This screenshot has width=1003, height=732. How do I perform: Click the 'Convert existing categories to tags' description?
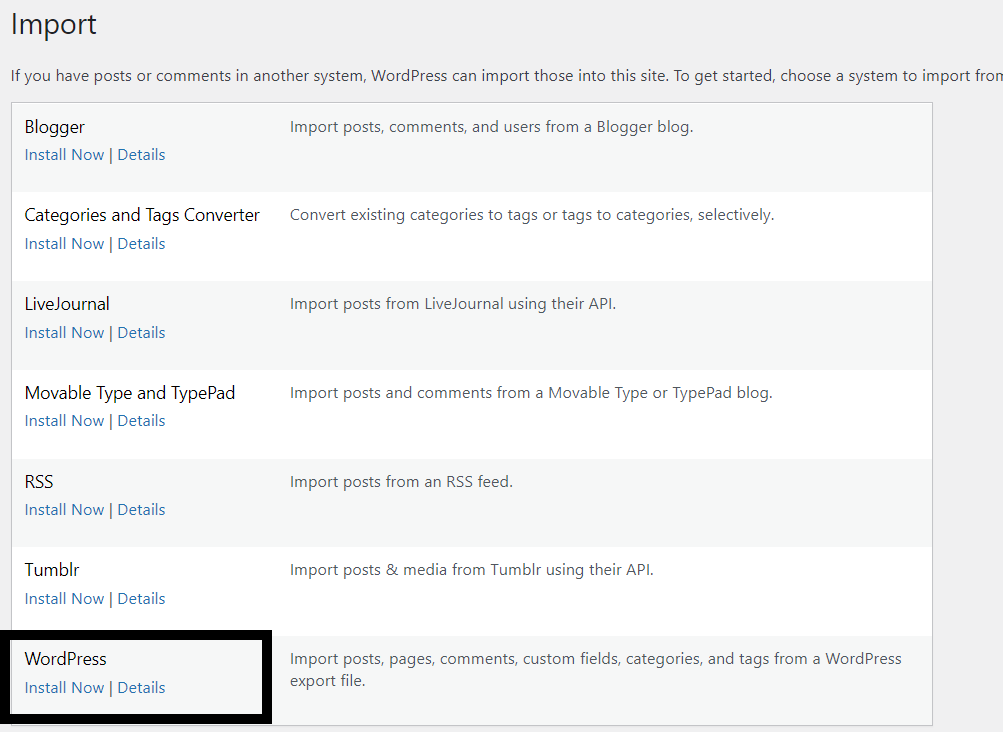(x=532, y=215)
